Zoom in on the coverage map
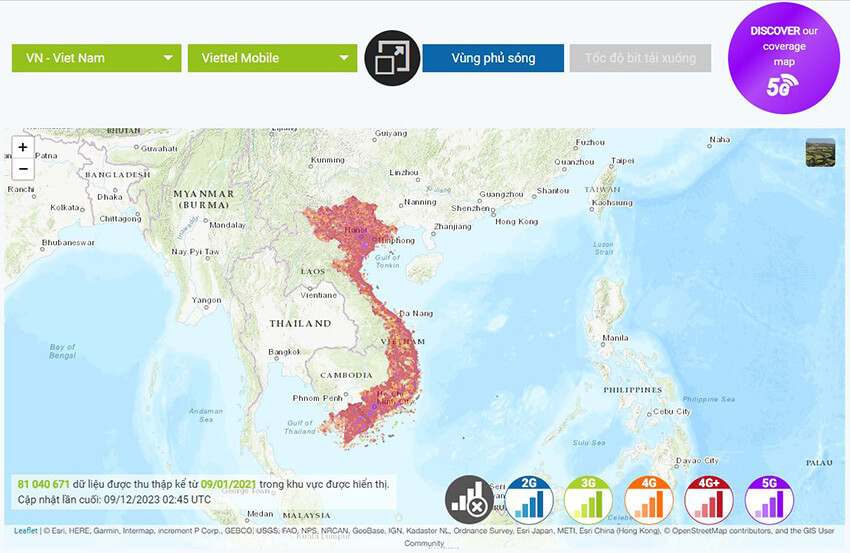The image size is (850, 553). coord(23,147)
